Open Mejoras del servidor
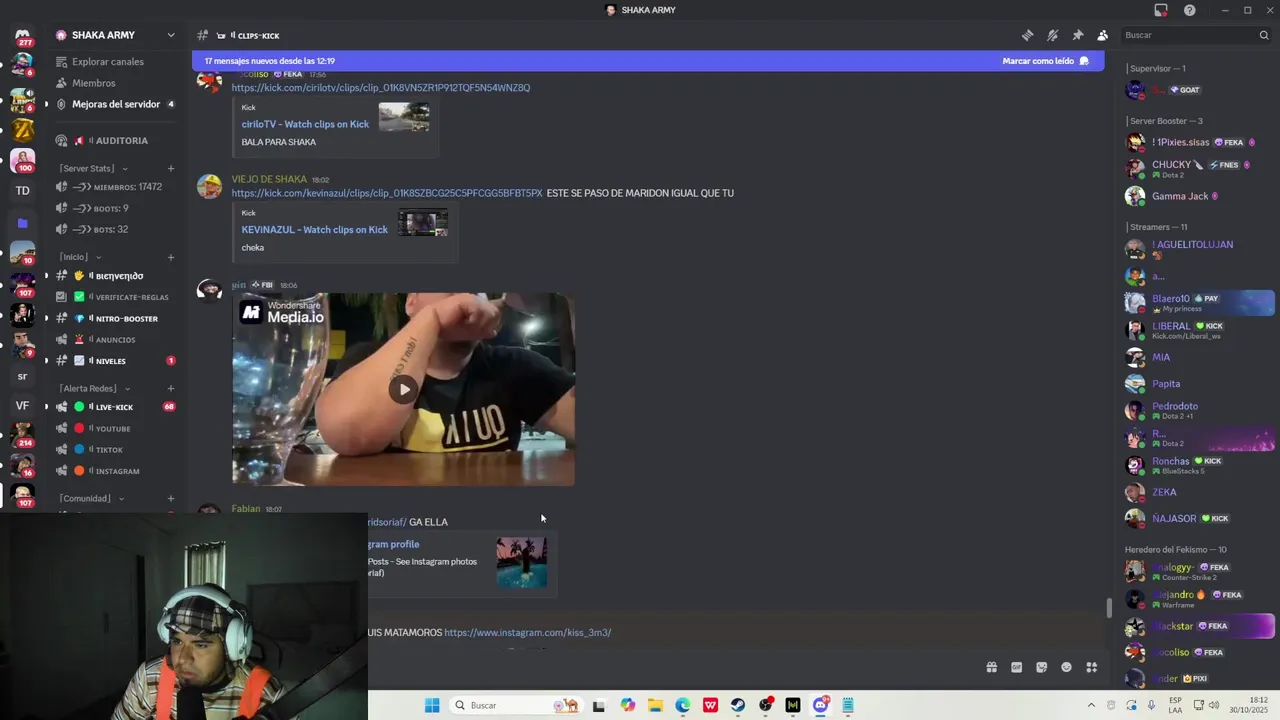This screenshot has width=1280, height=720. point(116,104)
